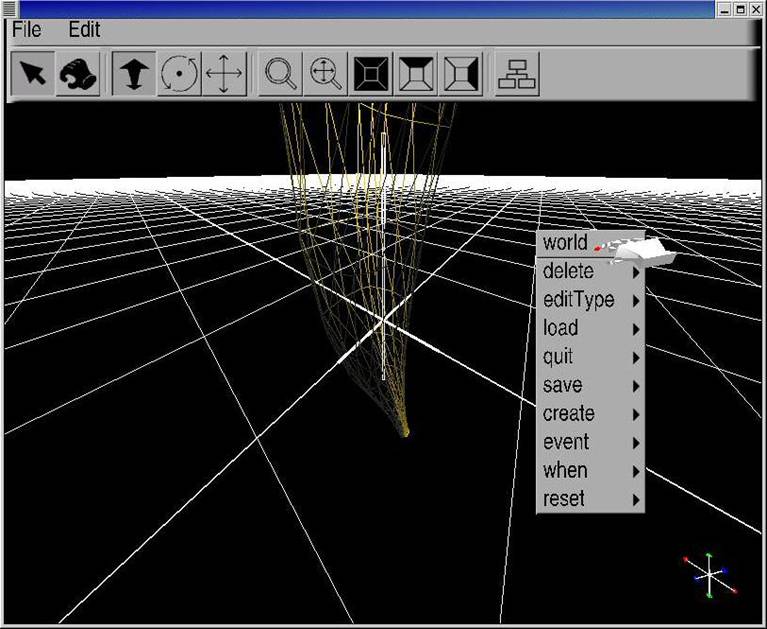Expand the create submenu arrow
Screen dimensions: 767x629
tap(636, 415)
